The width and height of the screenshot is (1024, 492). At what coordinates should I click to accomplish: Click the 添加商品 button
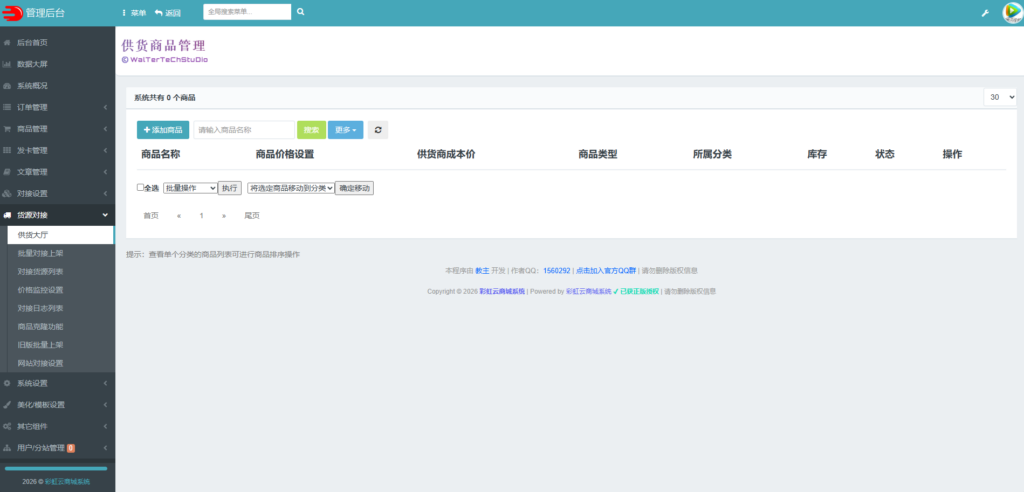coord(163,130)
